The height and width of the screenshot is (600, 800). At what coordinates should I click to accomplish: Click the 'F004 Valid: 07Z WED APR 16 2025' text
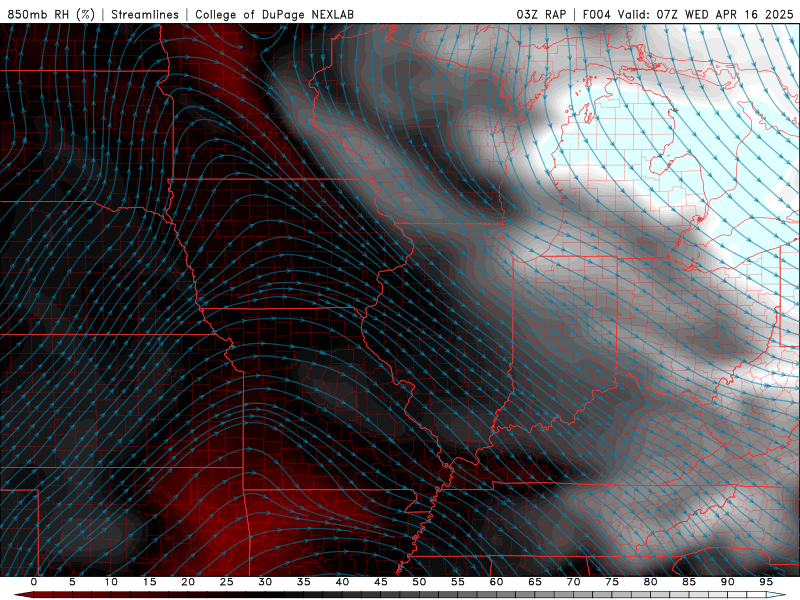point(688,14)
